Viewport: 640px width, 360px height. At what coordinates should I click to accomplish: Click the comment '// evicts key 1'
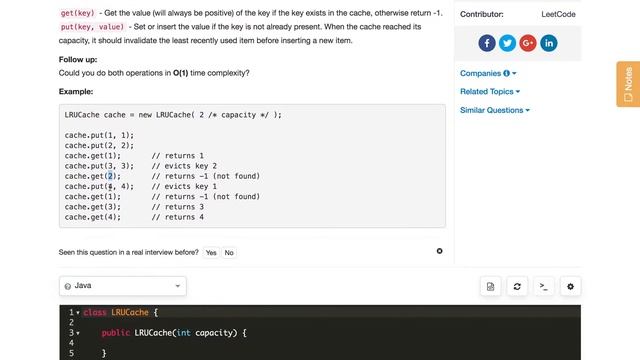pos(184,187)
